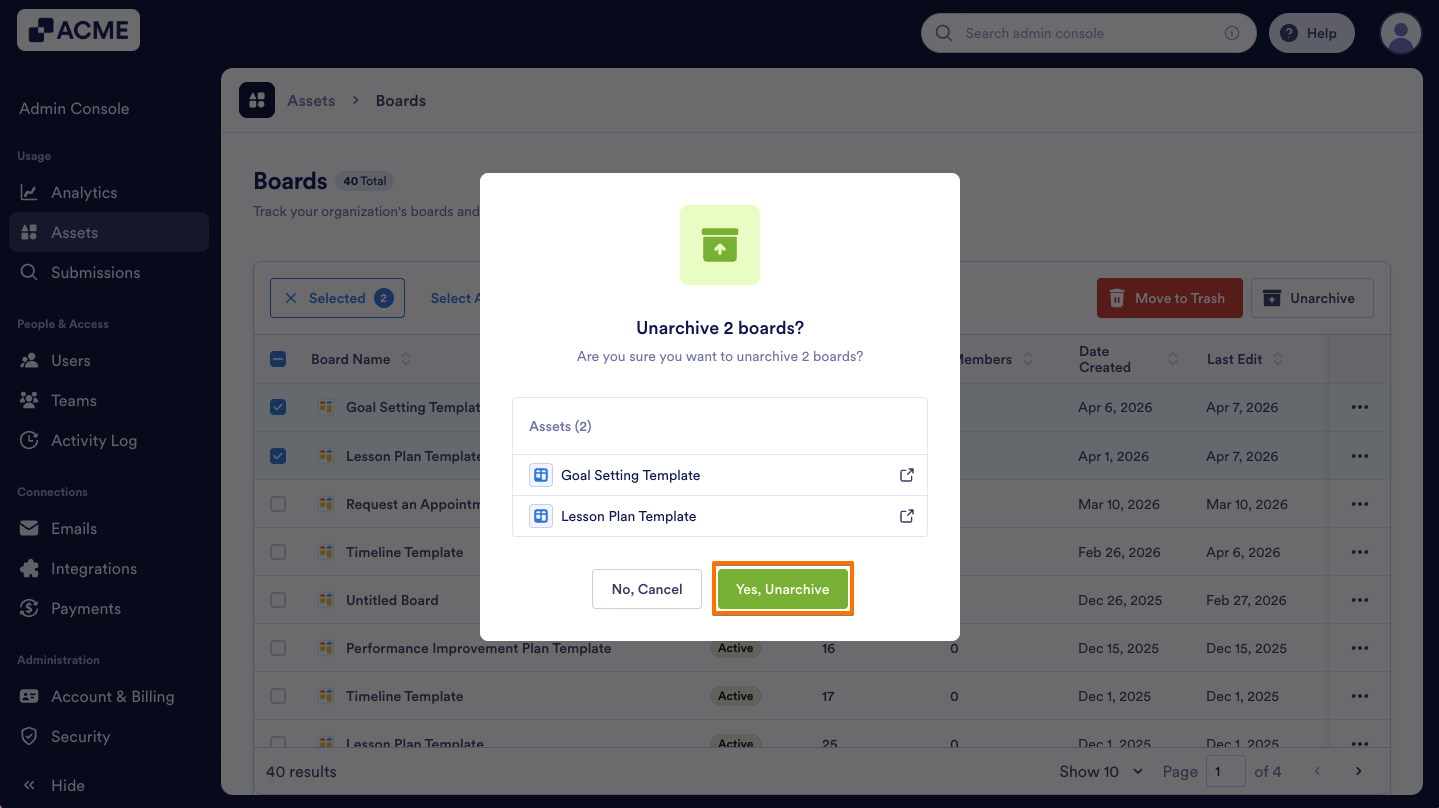1439x808 pixels.
Task: Open the Analytics section in the sidebar
Action: 82,192
